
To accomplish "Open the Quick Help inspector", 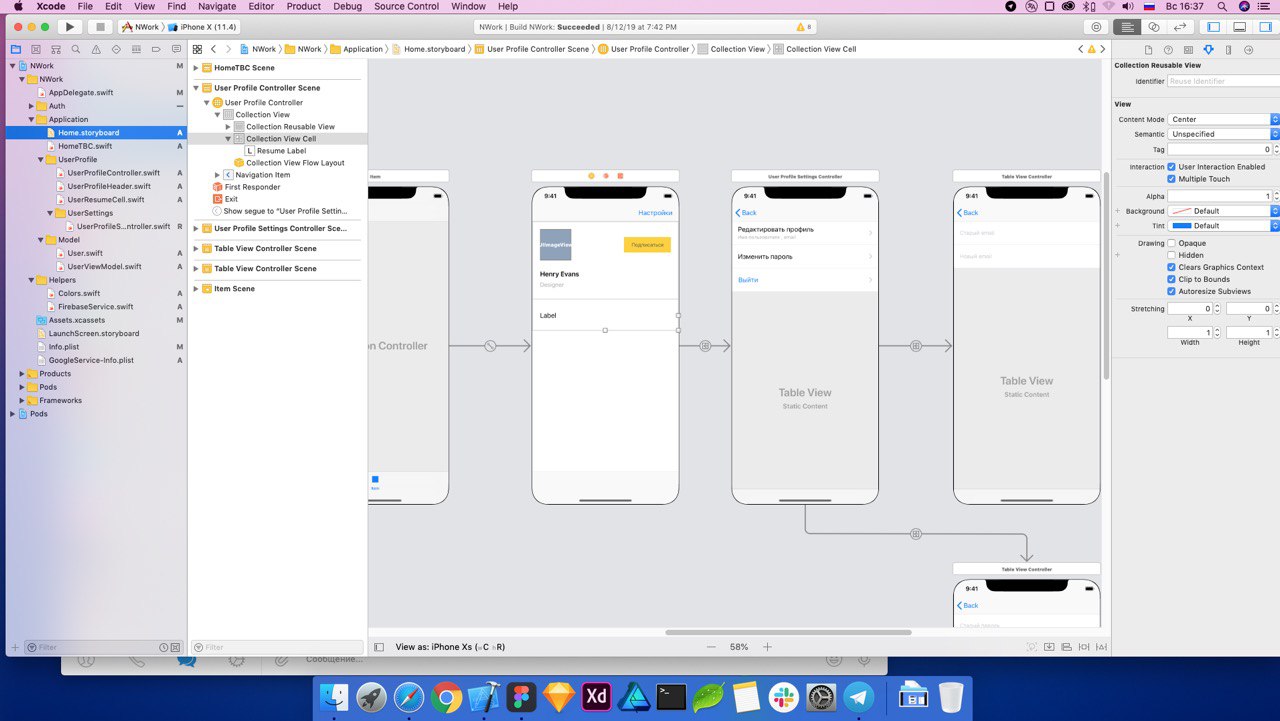I will coord(1168,49).
